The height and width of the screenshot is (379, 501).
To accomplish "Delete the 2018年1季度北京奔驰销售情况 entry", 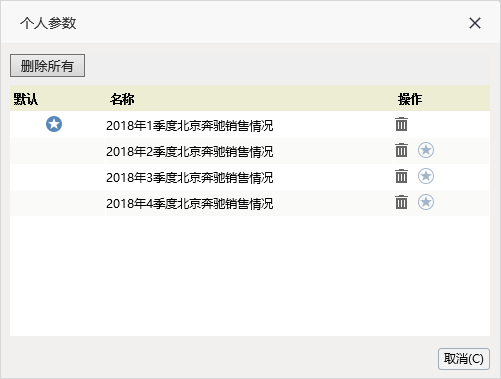I will 401,124.
